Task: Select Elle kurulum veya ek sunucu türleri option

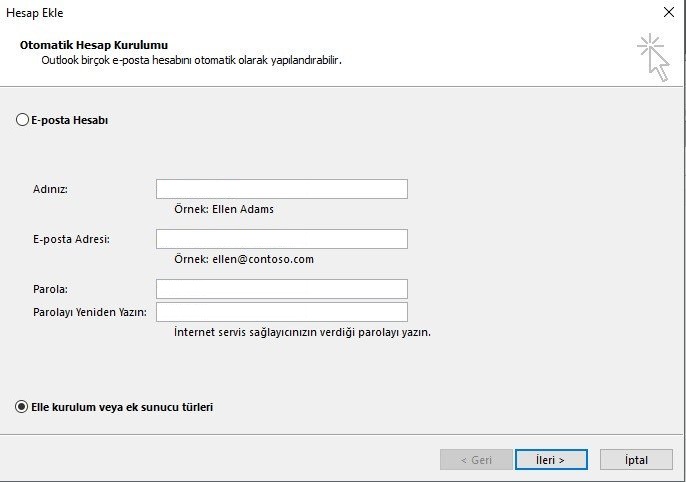Action: coord(22,407)
